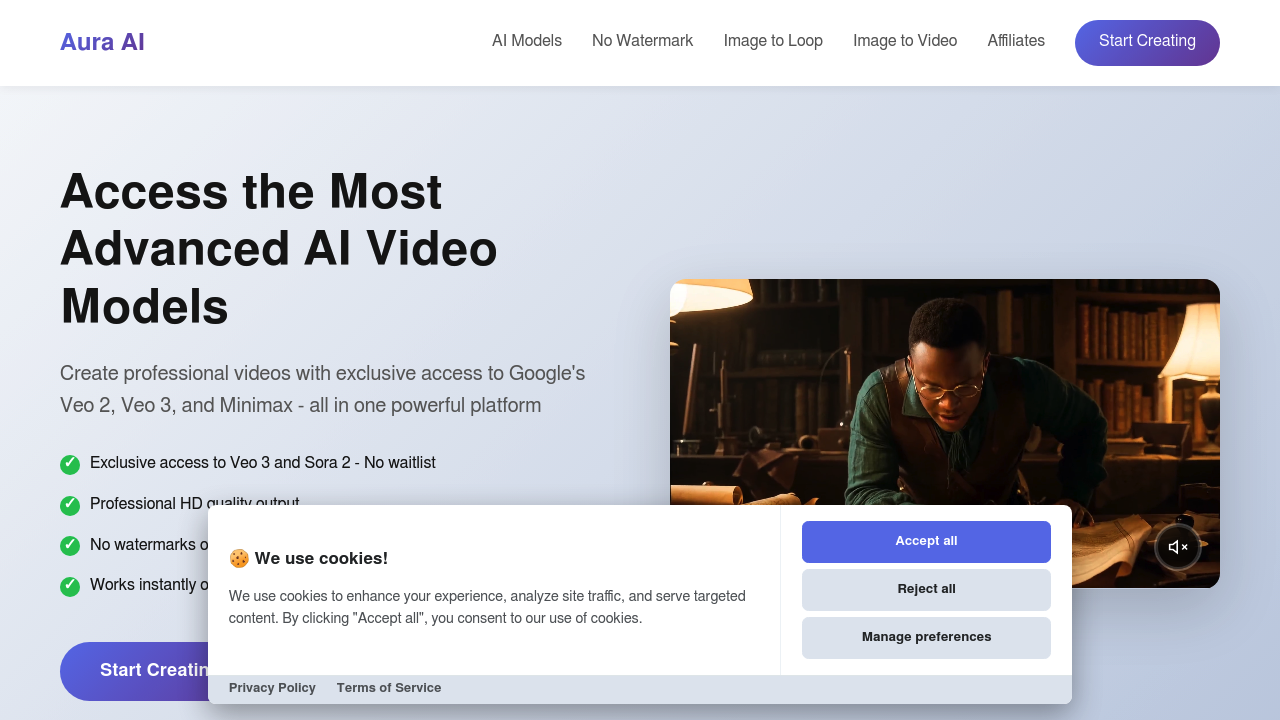Select No Watermark in the navigation
Viewport: 1280px width, 720px height.
coord(642,41)
